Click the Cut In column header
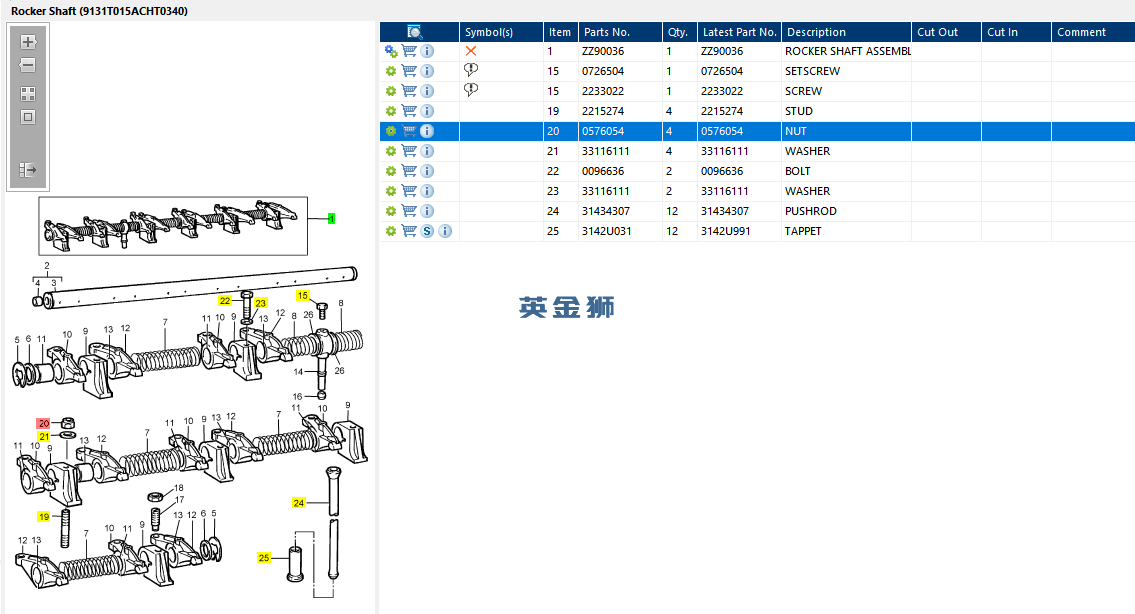Image resolution: width=1135 pixels, height=614 pixels. 1016,32
